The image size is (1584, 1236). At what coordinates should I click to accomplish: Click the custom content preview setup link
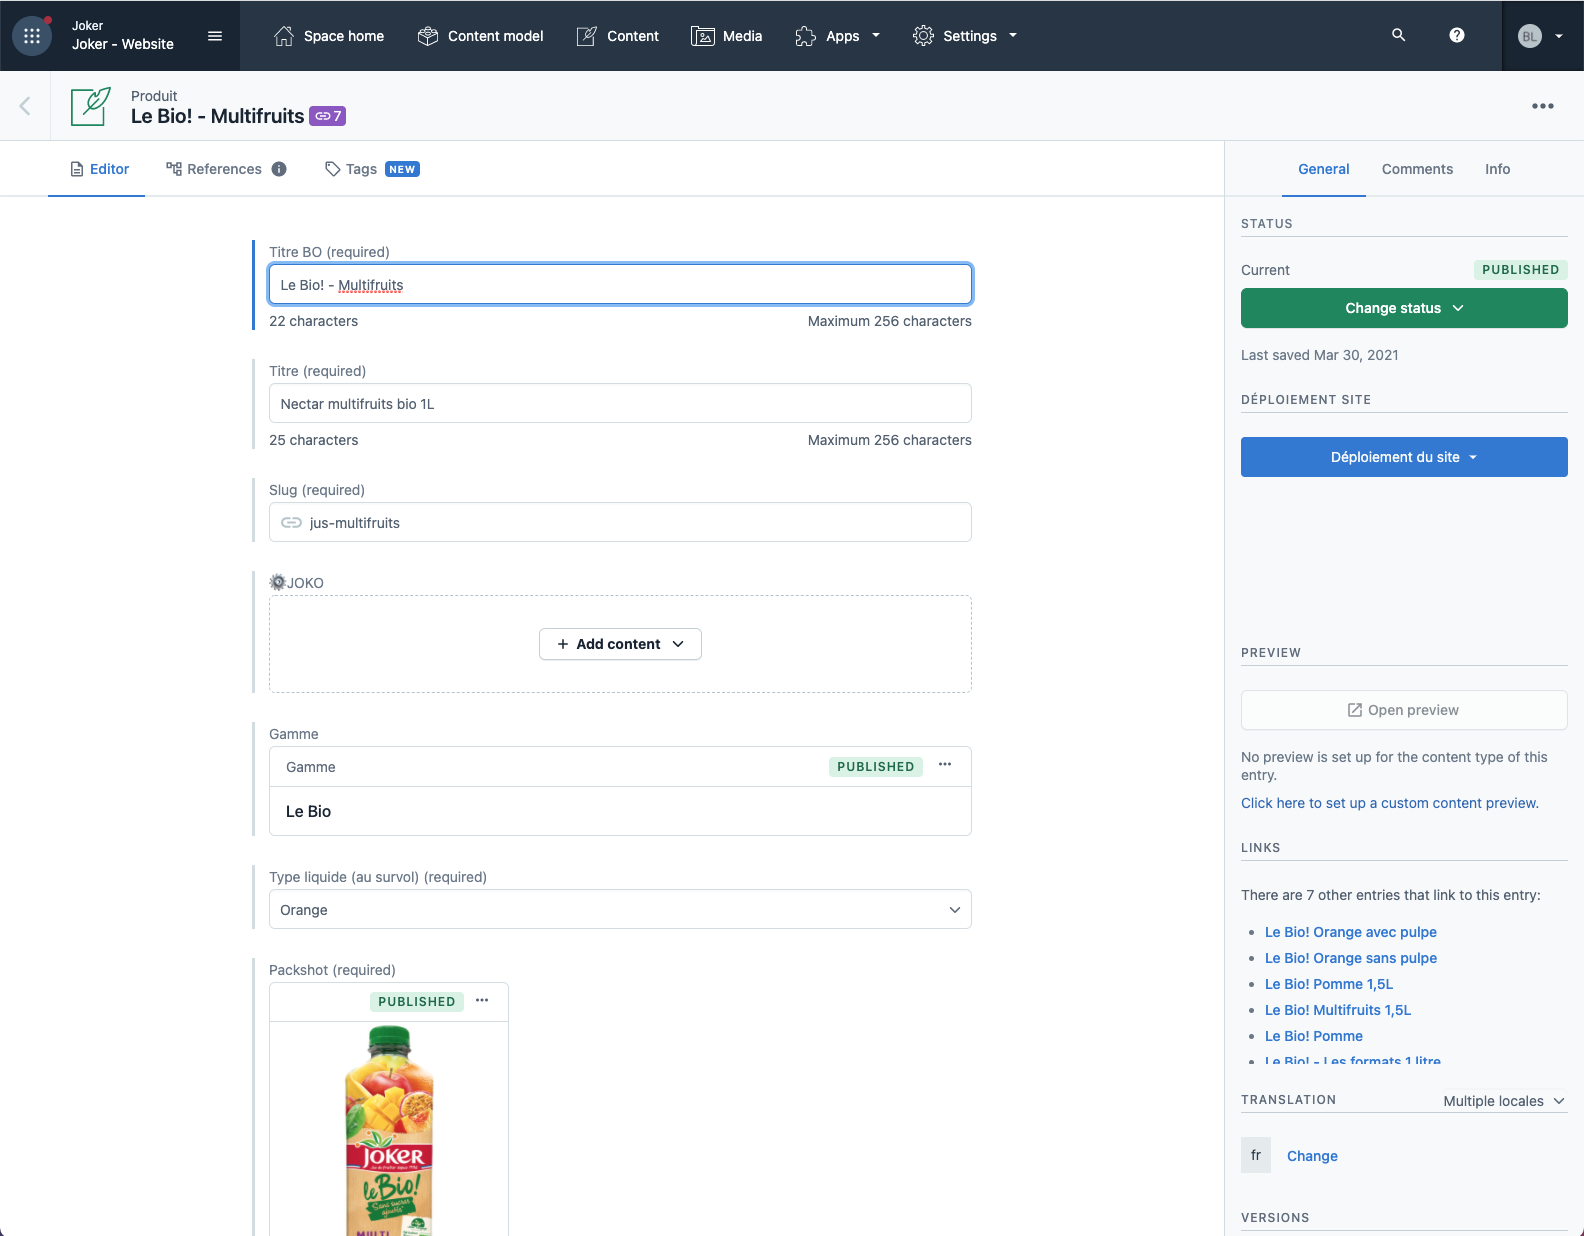[1390, 803]
